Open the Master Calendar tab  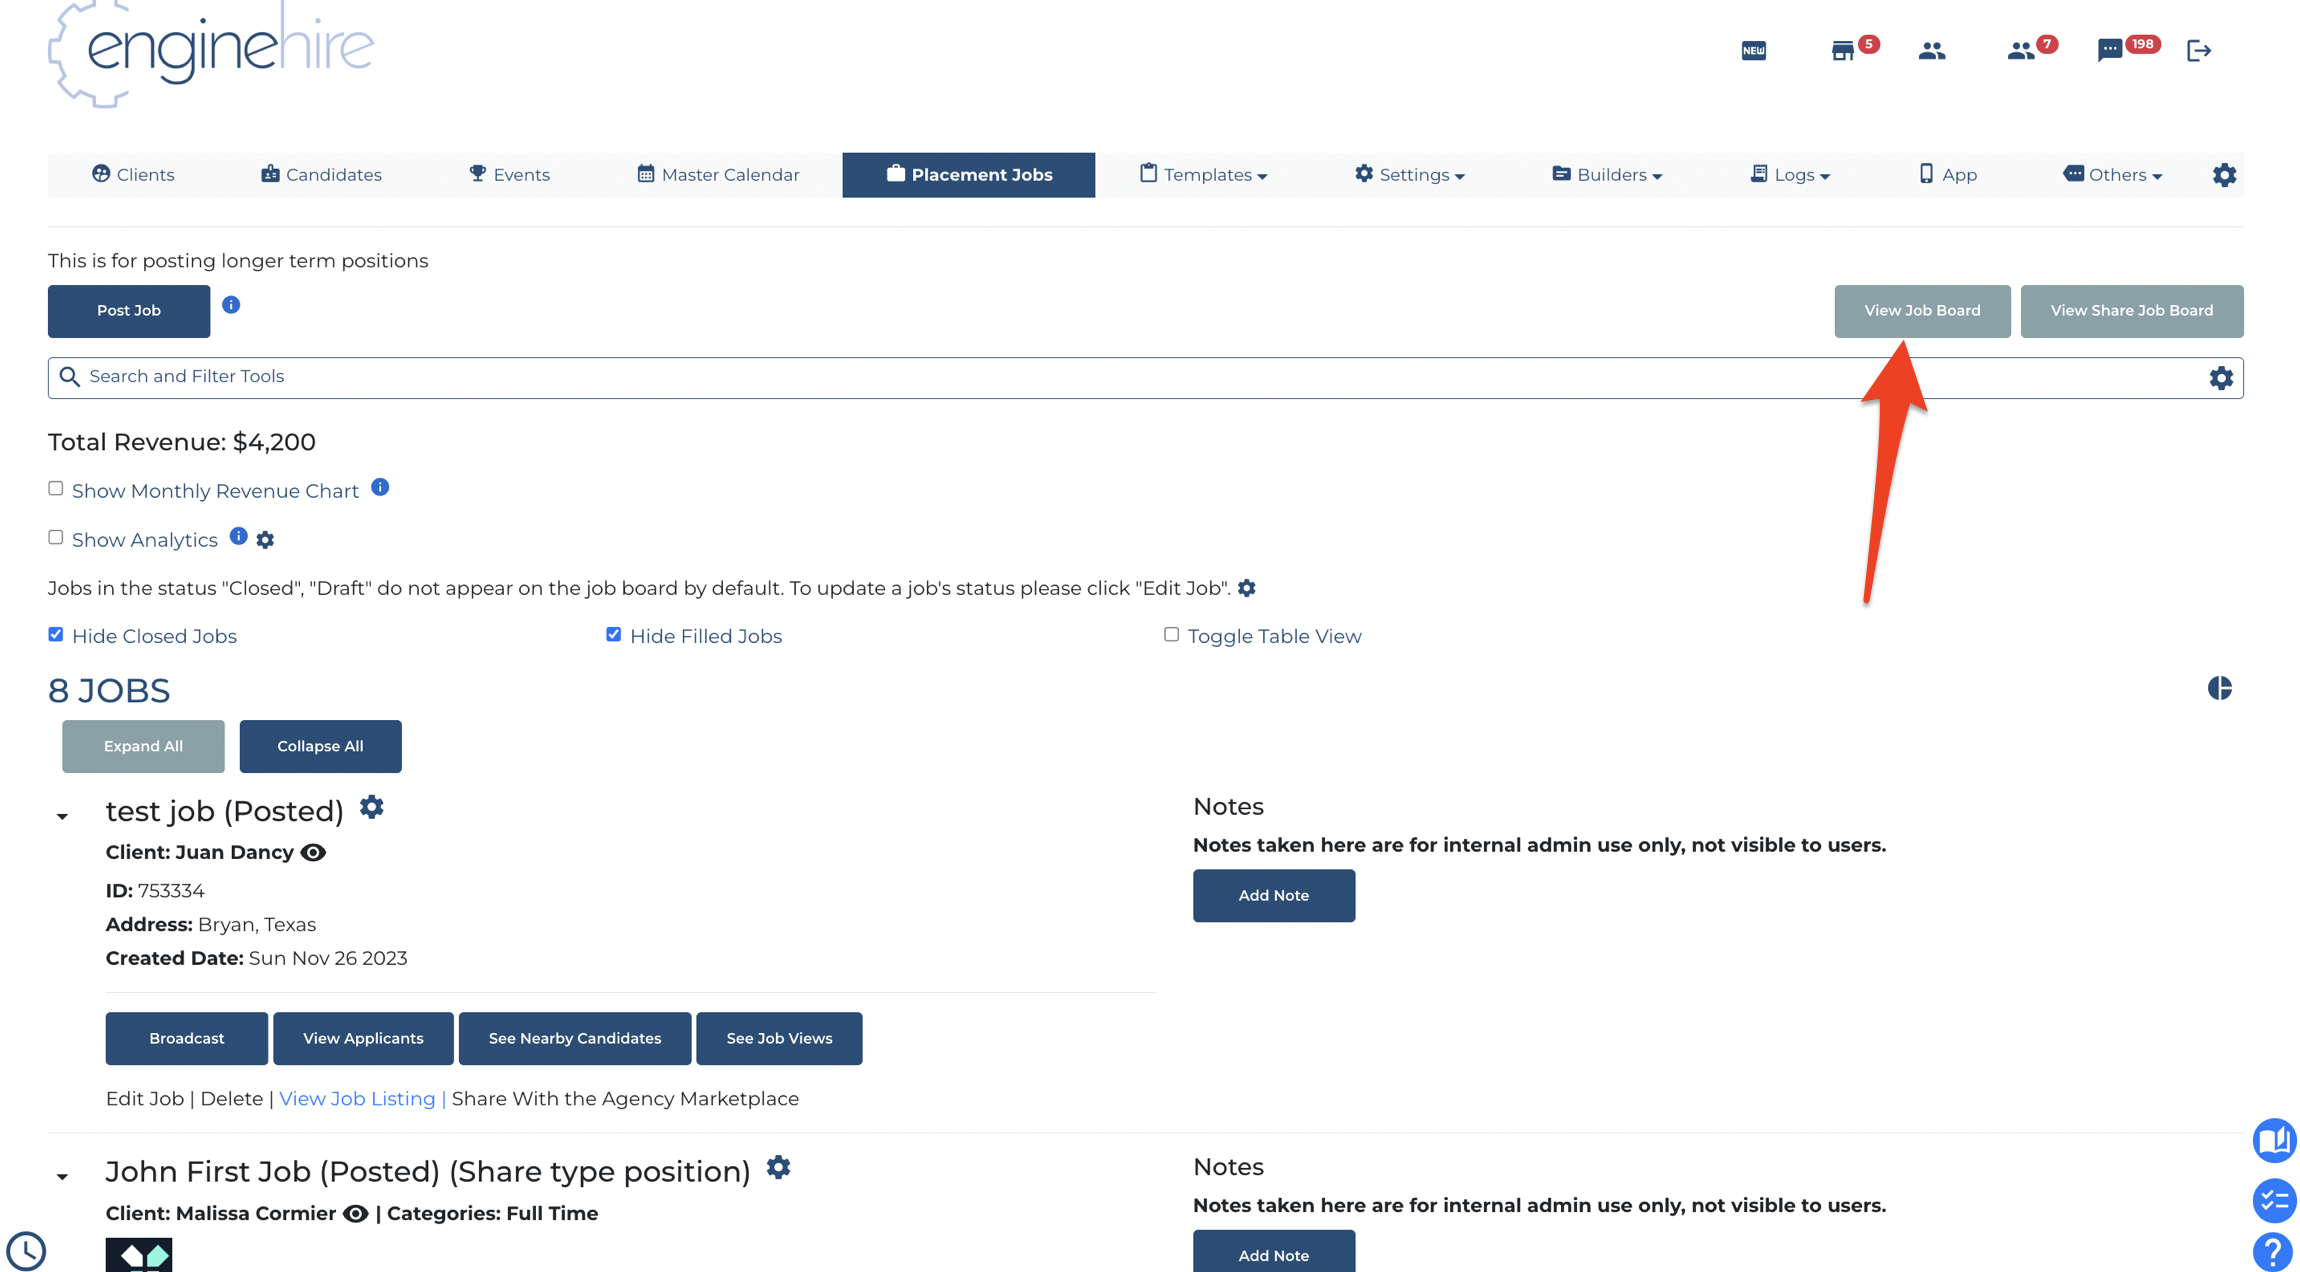point(718,175)
